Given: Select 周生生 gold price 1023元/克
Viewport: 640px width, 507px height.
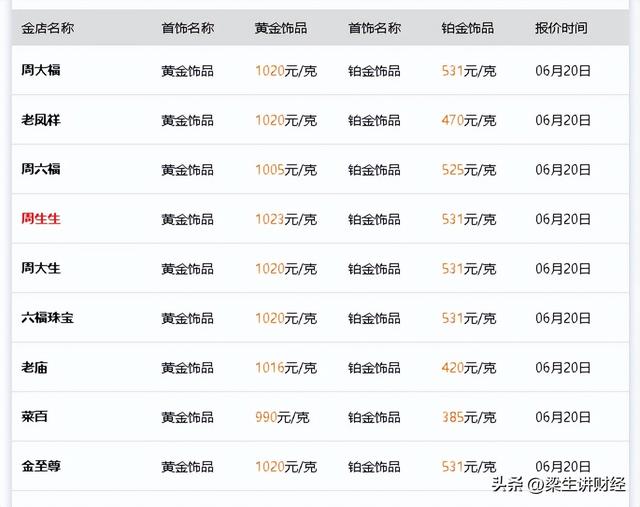Looking at the screenshot, I should pyautogui.click(x=286, y=219).
